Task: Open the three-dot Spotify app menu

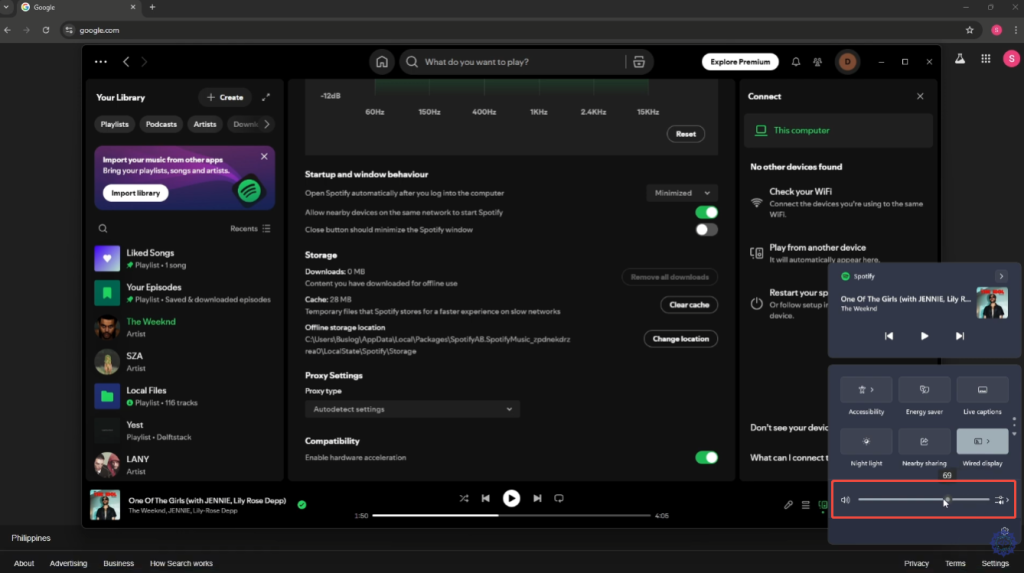Action: (101, 62)
